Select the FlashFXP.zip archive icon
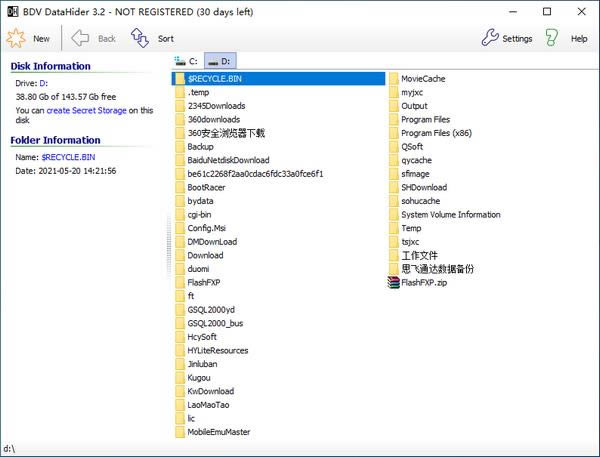The image size is (600, 457). pyautogui.click(x=393, y=282)
